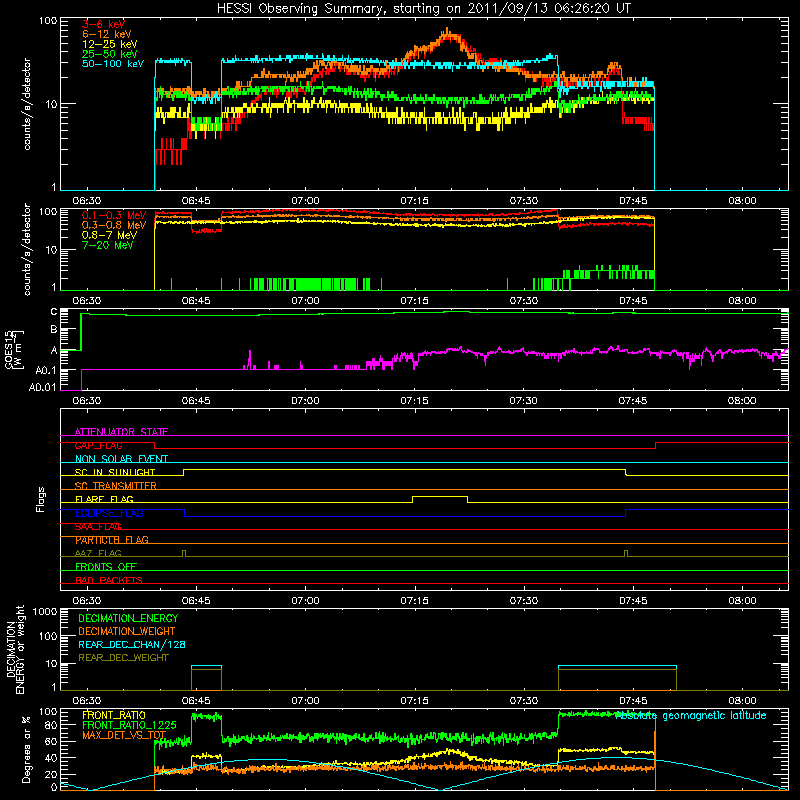The image size is (800, 800).
Task: Click the 0.3-0.8 MeV legend entry
Action: 114,225
